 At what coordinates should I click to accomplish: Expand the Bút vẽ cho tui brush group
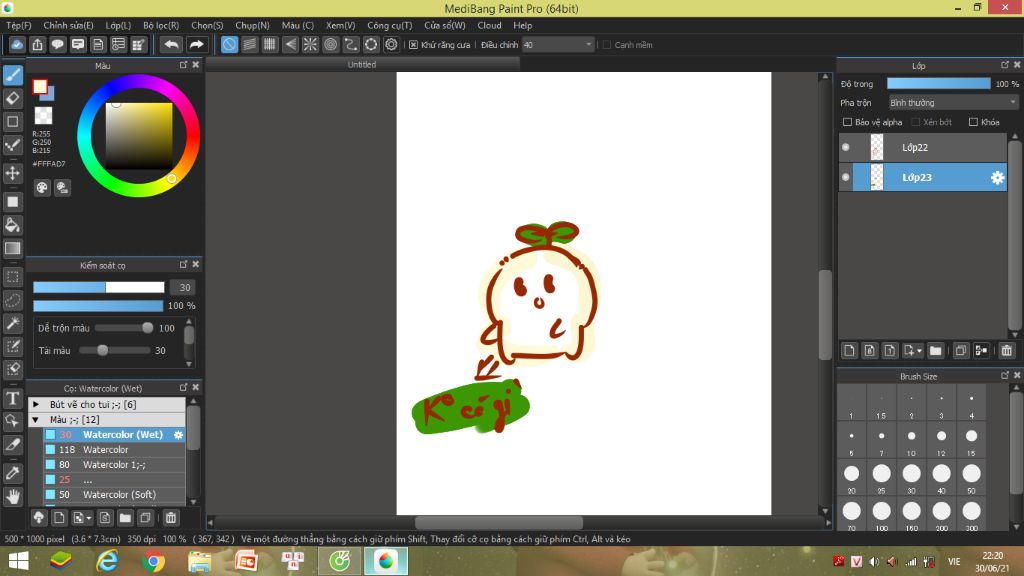(x=36, y=405)
